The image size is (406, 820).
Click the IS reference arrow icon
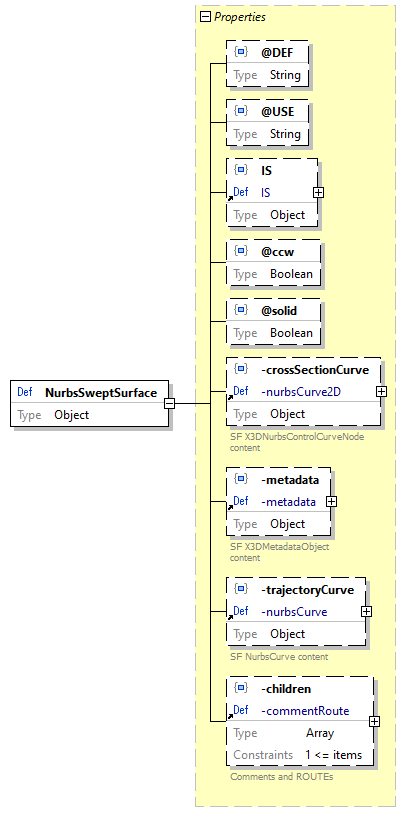[230, 198]
